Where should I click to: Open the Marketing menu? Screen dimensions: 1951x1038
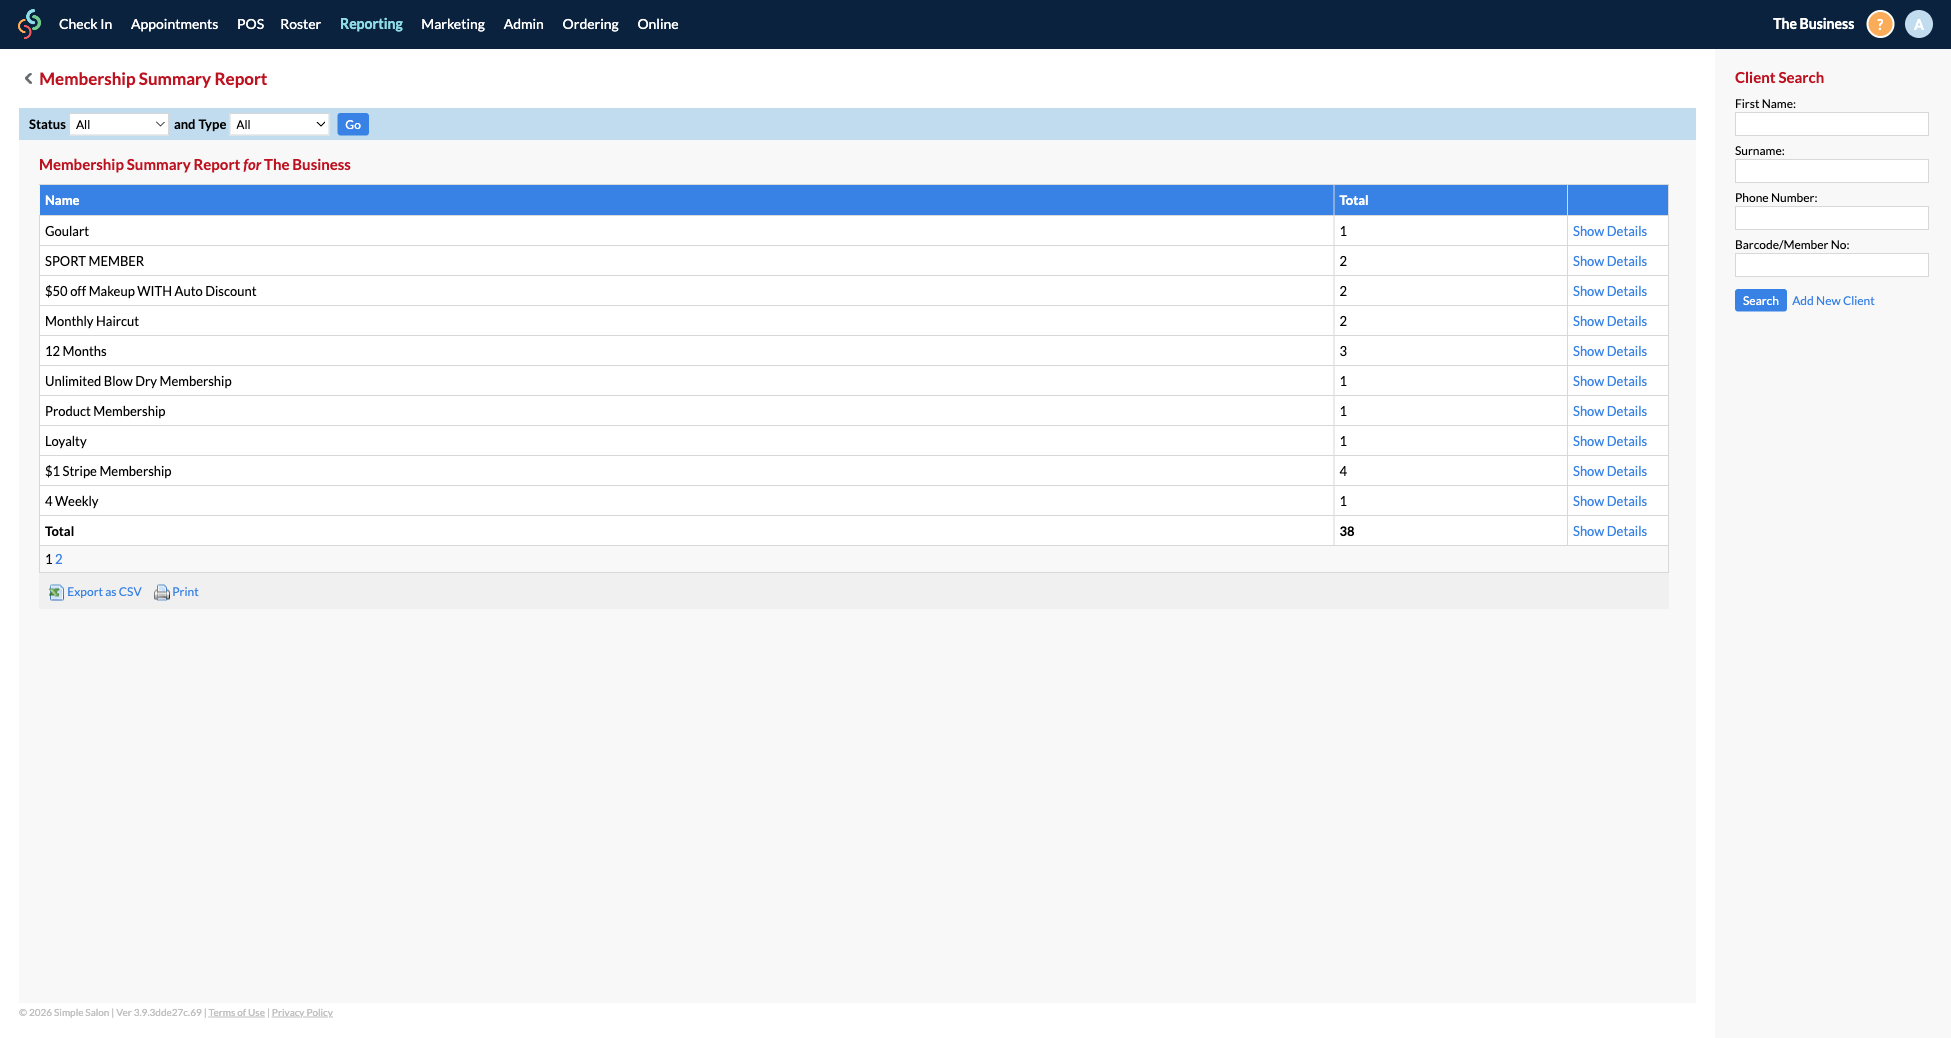tap(452, 24)
